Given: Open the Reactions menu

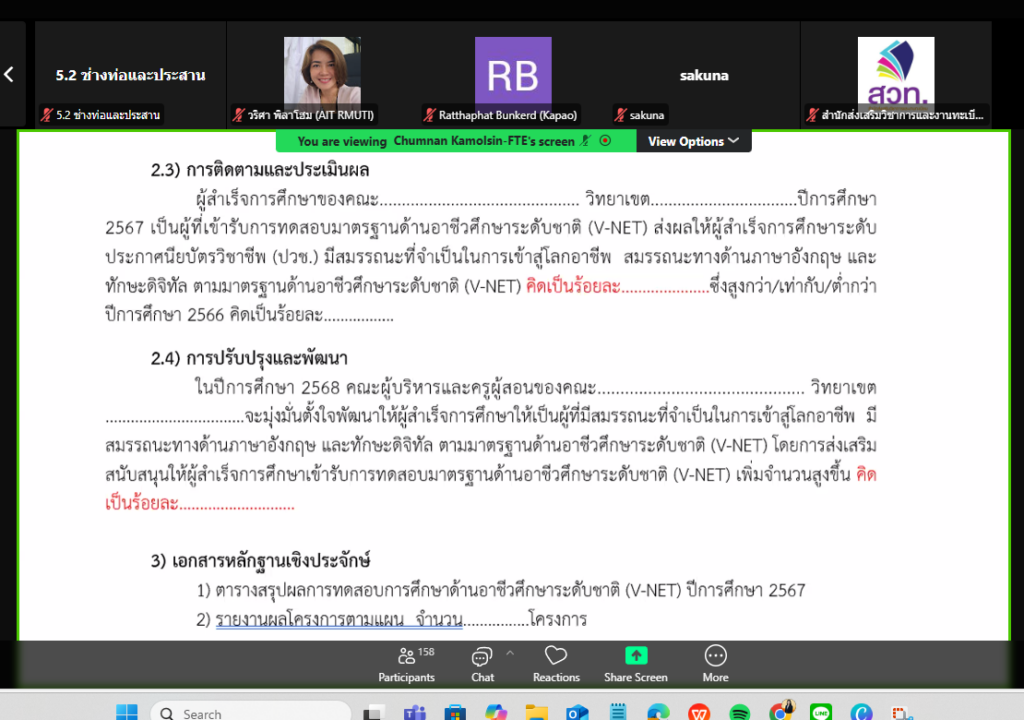Looking at the screenshot, I should (556, 663).
